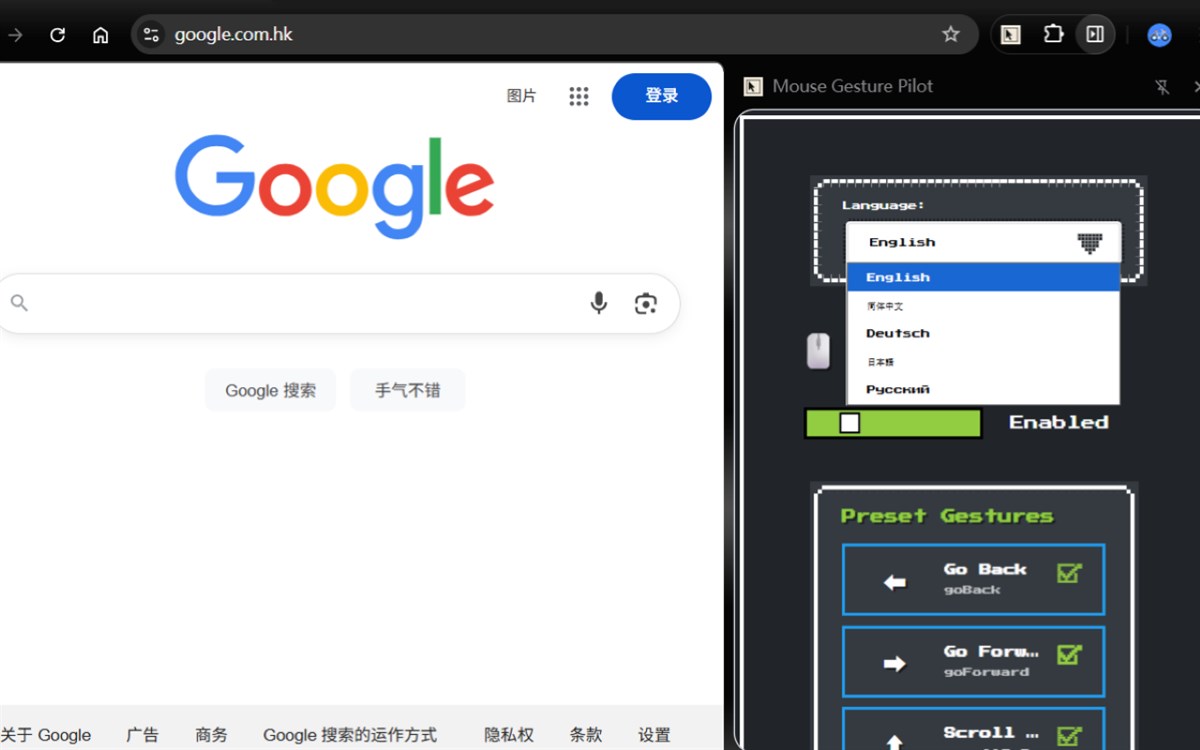Uncheck the Go Forward gesture checkbox
Image resolution: width=1200 pixels, height=750 pixels.
1069,654
